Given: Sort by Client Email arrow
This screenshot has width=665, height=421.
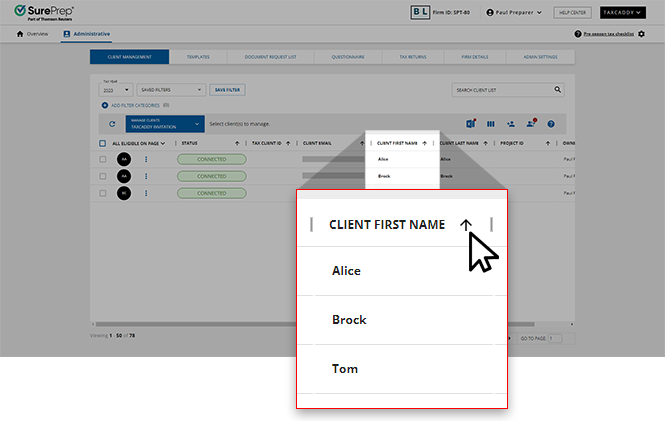Looking at the screenshot, I should [362, 143].
